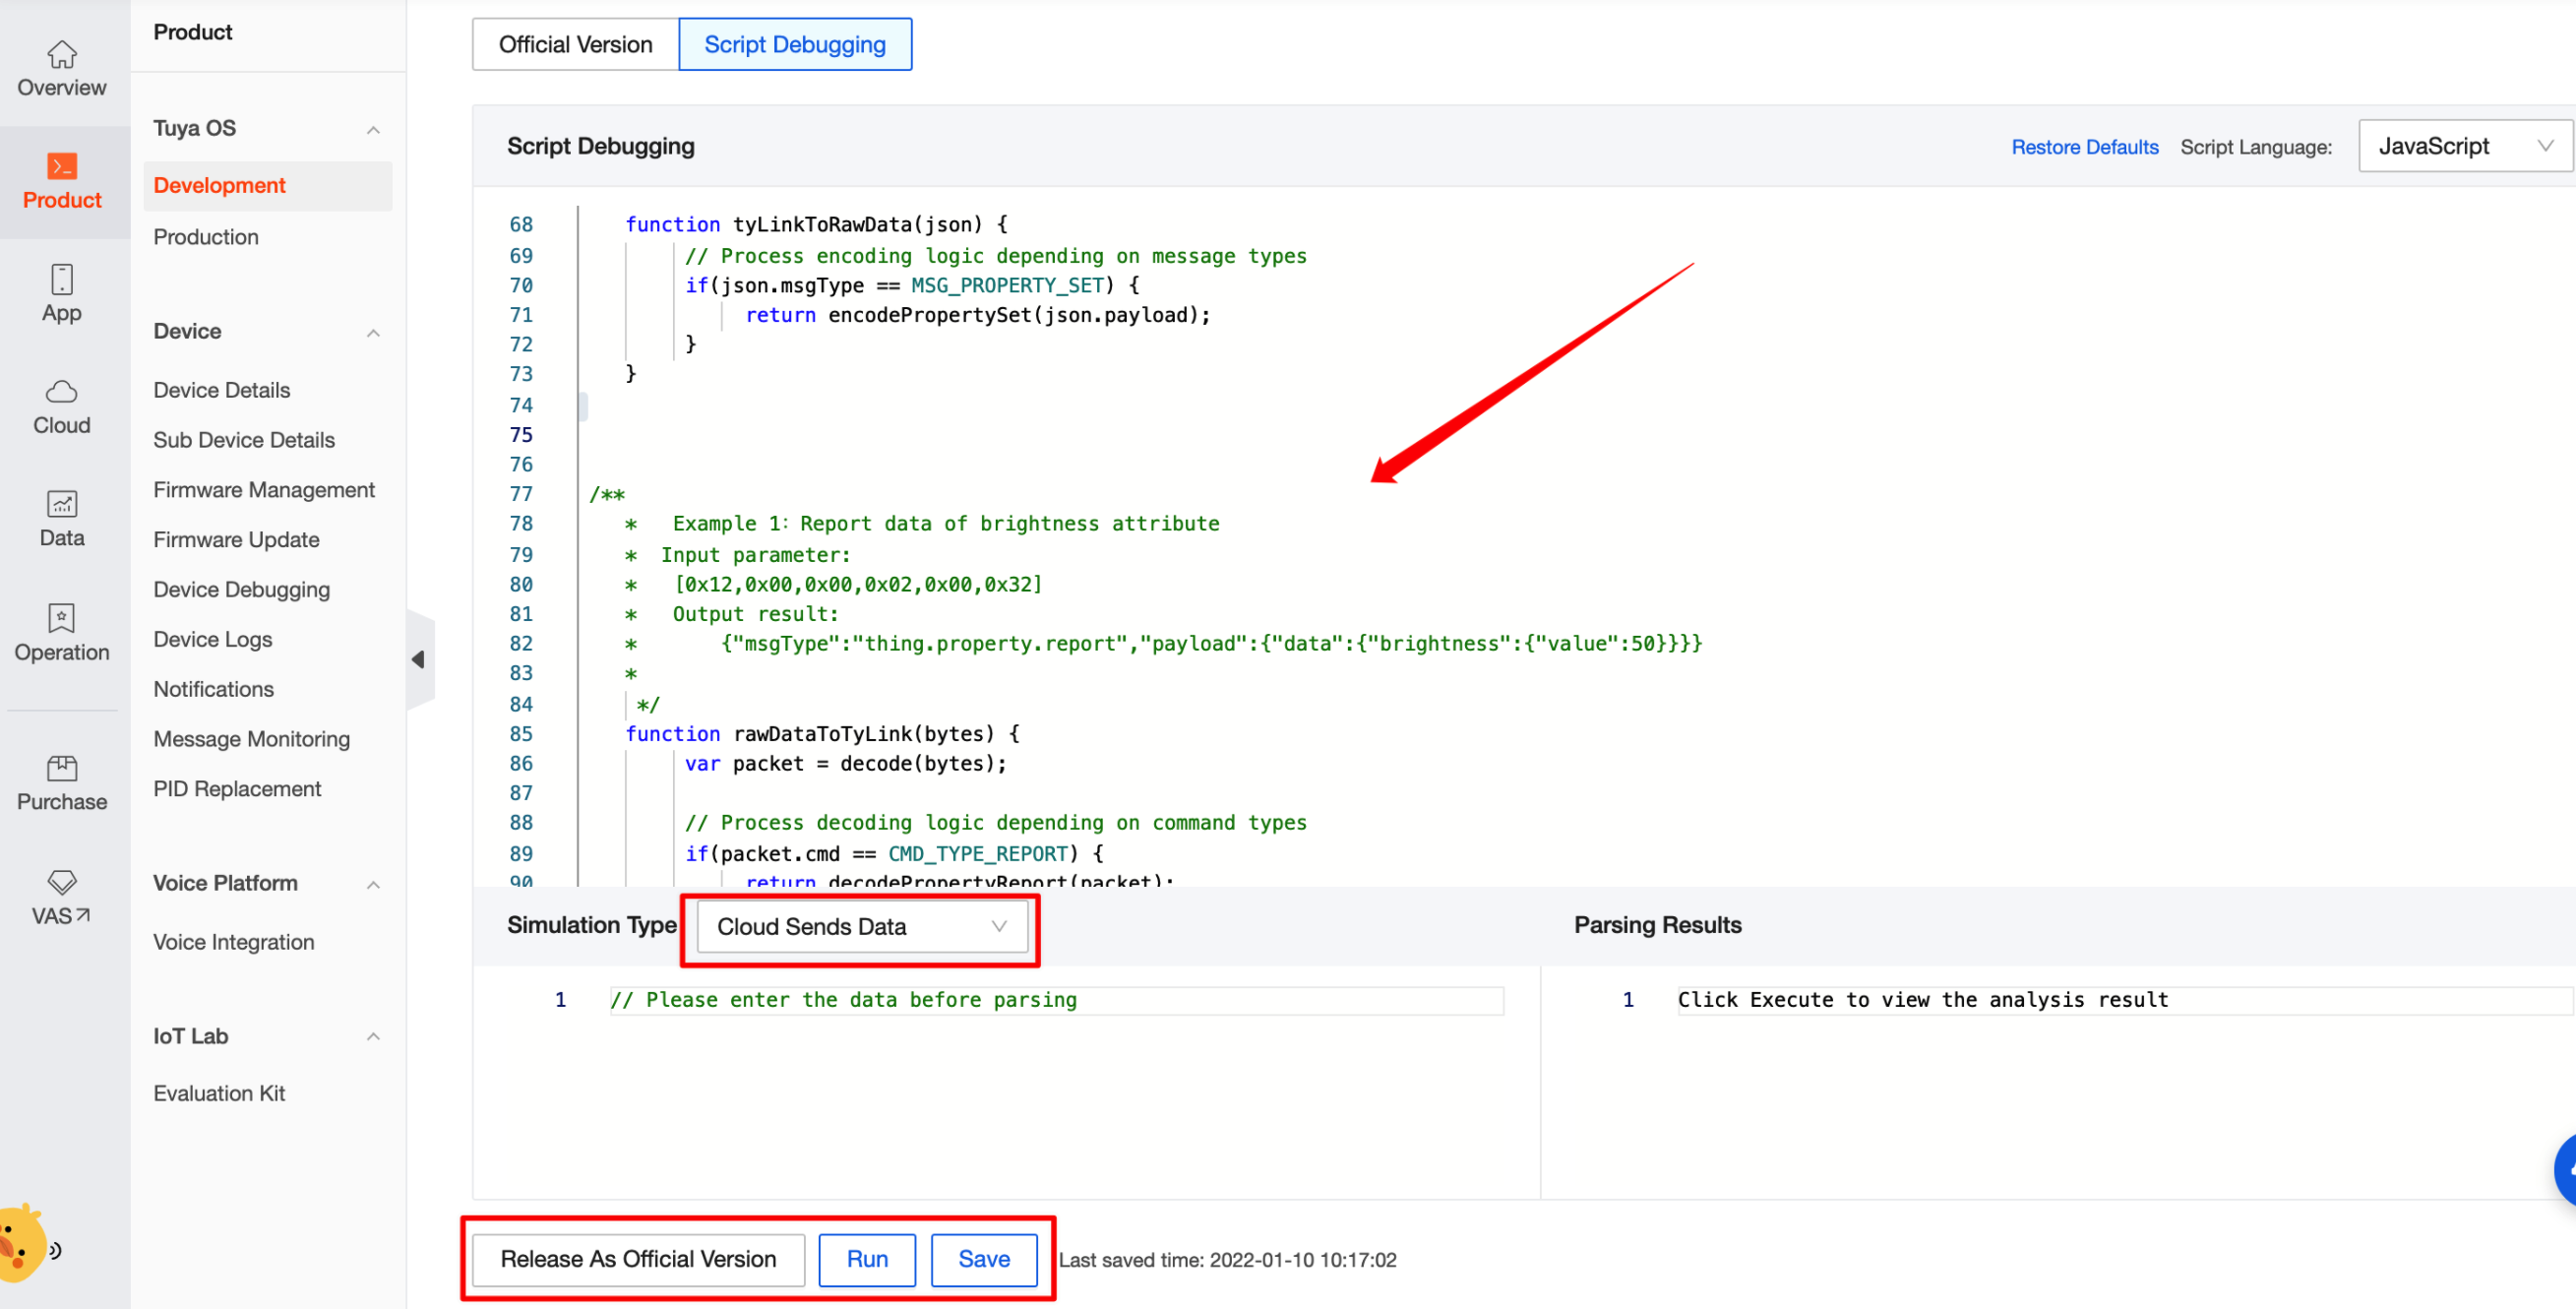Open the Overview page from sidebar
Image resolution: width=2576 pixels, height=1309 pixels.
(x=61, y=68)
